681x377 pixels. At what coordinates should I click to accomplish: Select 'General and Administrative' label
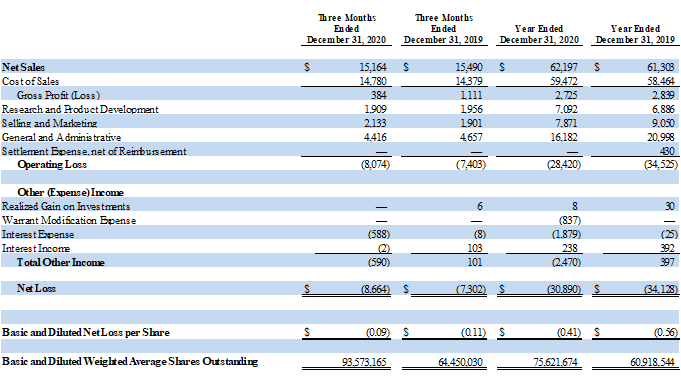(x=61, y=137)
